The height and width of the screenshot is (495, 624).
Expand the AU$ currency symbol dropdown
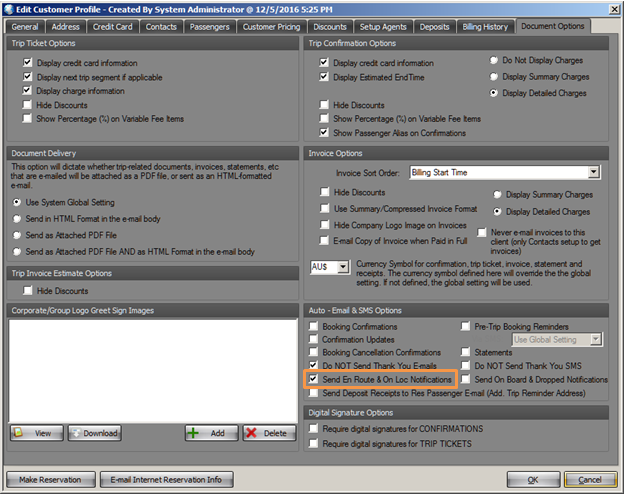[343, 267]
